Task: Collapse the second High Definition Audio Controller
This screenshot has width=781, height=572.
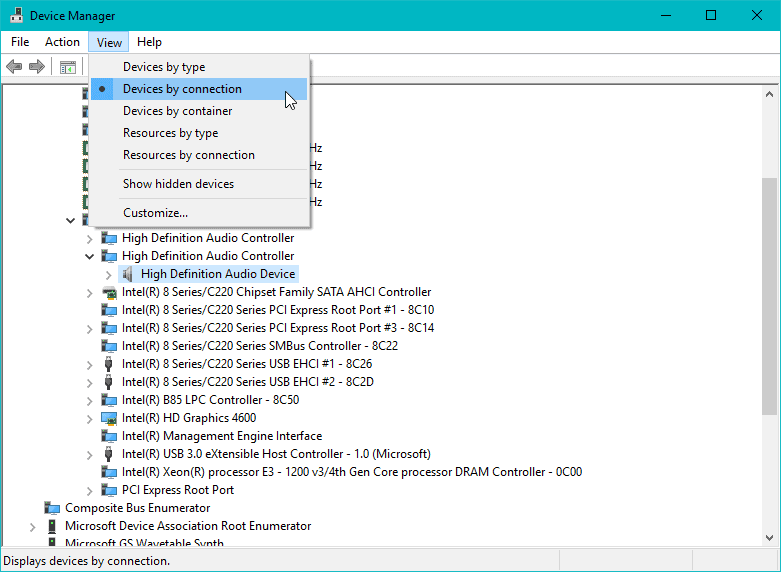Action: pyautogui.click(x=90, y=257)
